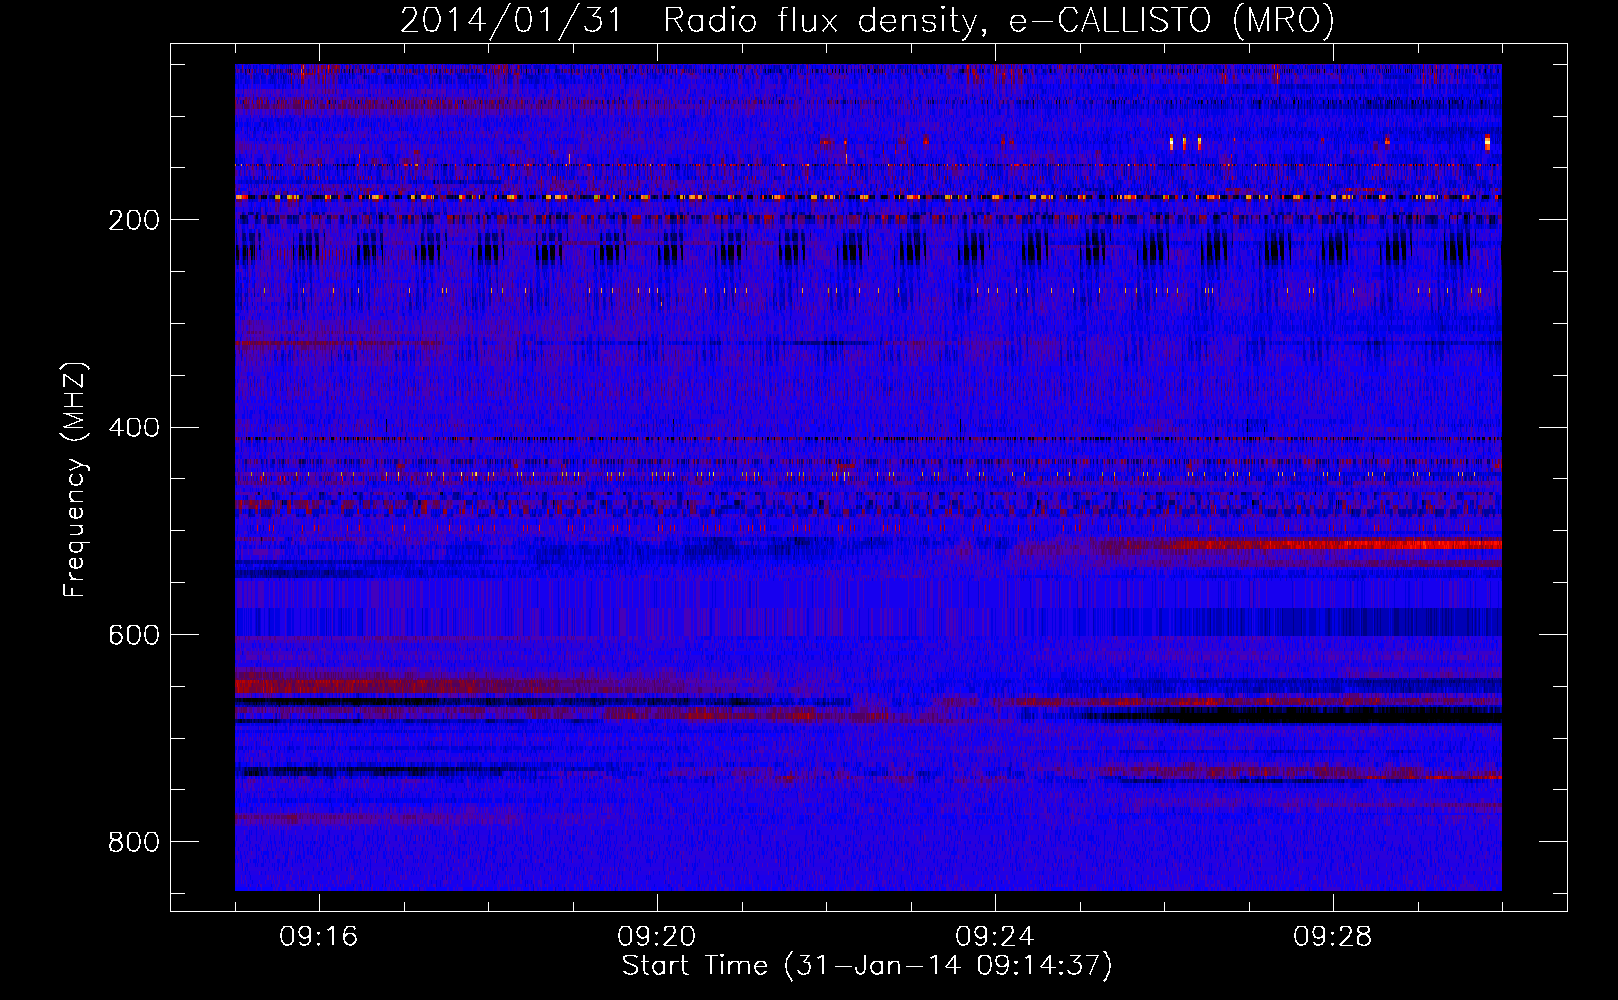Click the 'Frequency (MHZ)' axis label
This screenshot has height=1000, width=1618.
click(75, 479)
